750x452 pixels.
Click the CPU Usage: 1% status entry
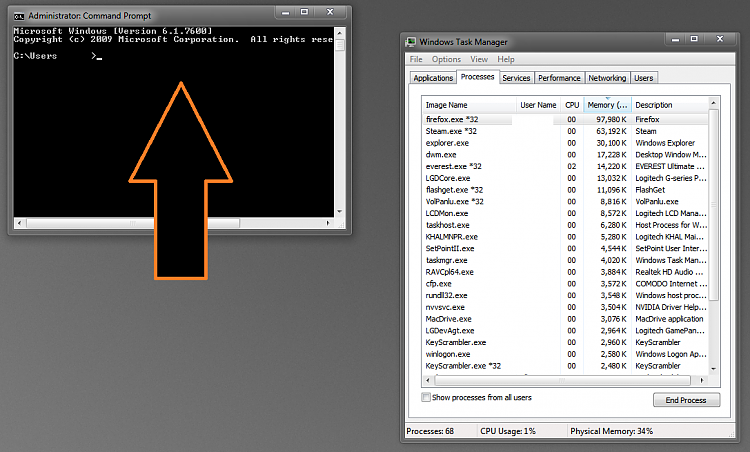click(508, 431)
